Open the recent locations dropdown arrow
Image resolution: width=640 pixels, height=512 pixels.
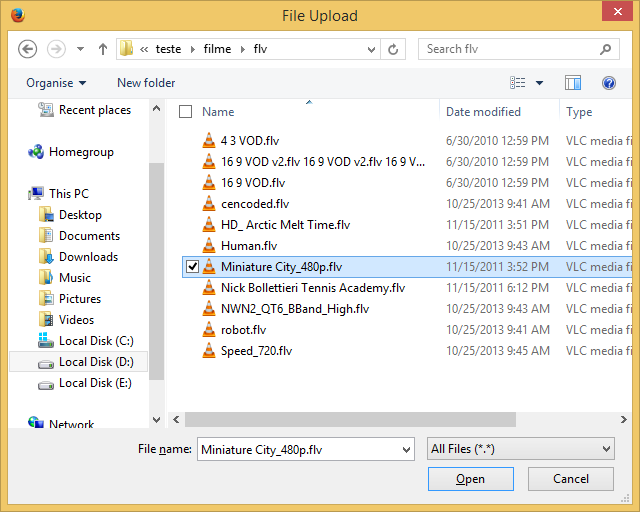coord(80,49)
